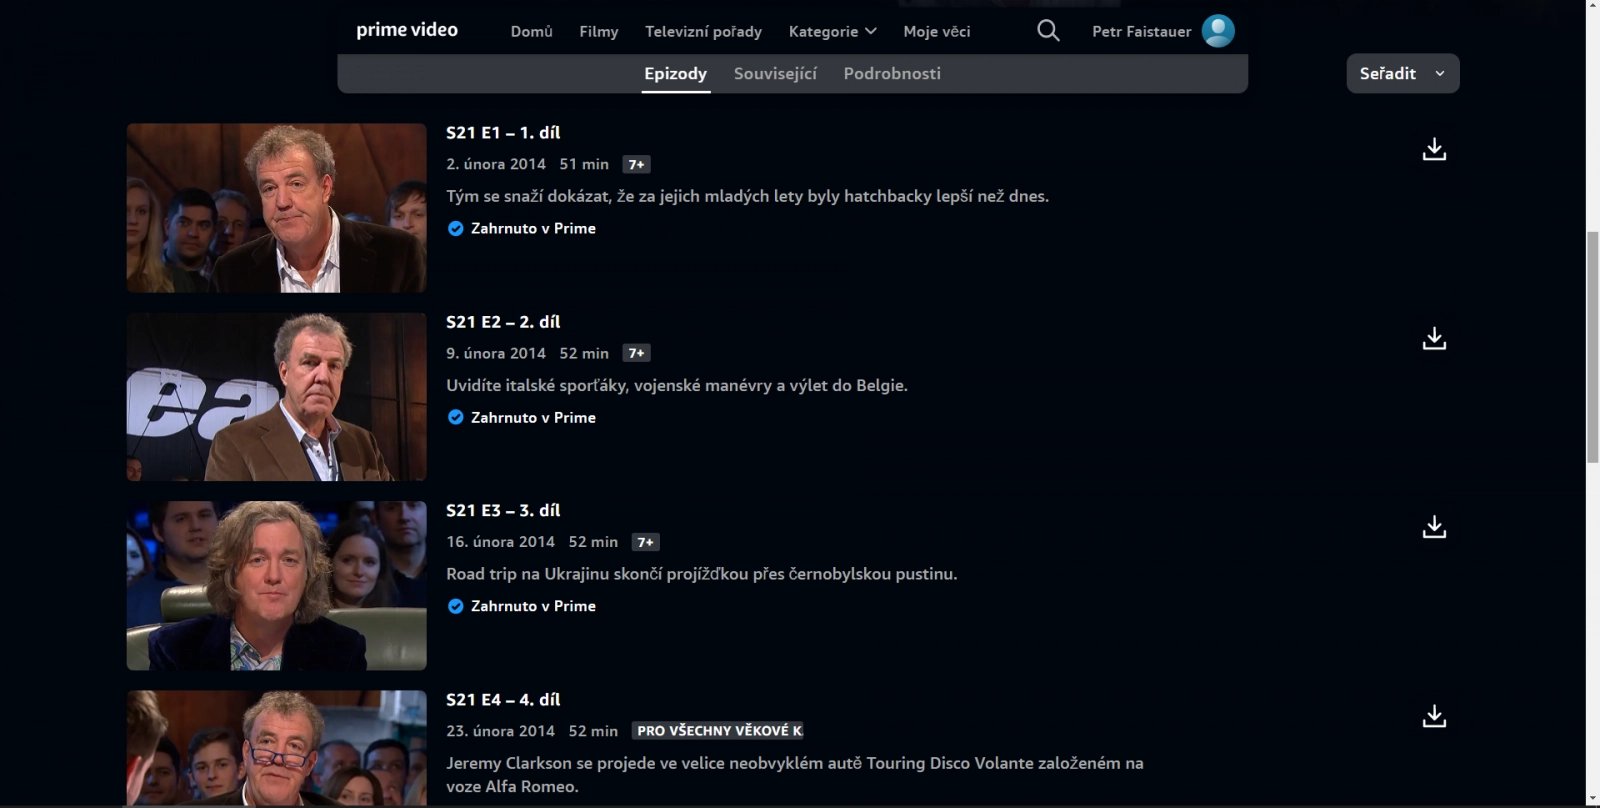Viewport: 1600px width, 808px height.
Task: Click the page's vertical scrollbar thumb
Action: click(1592, 347)
